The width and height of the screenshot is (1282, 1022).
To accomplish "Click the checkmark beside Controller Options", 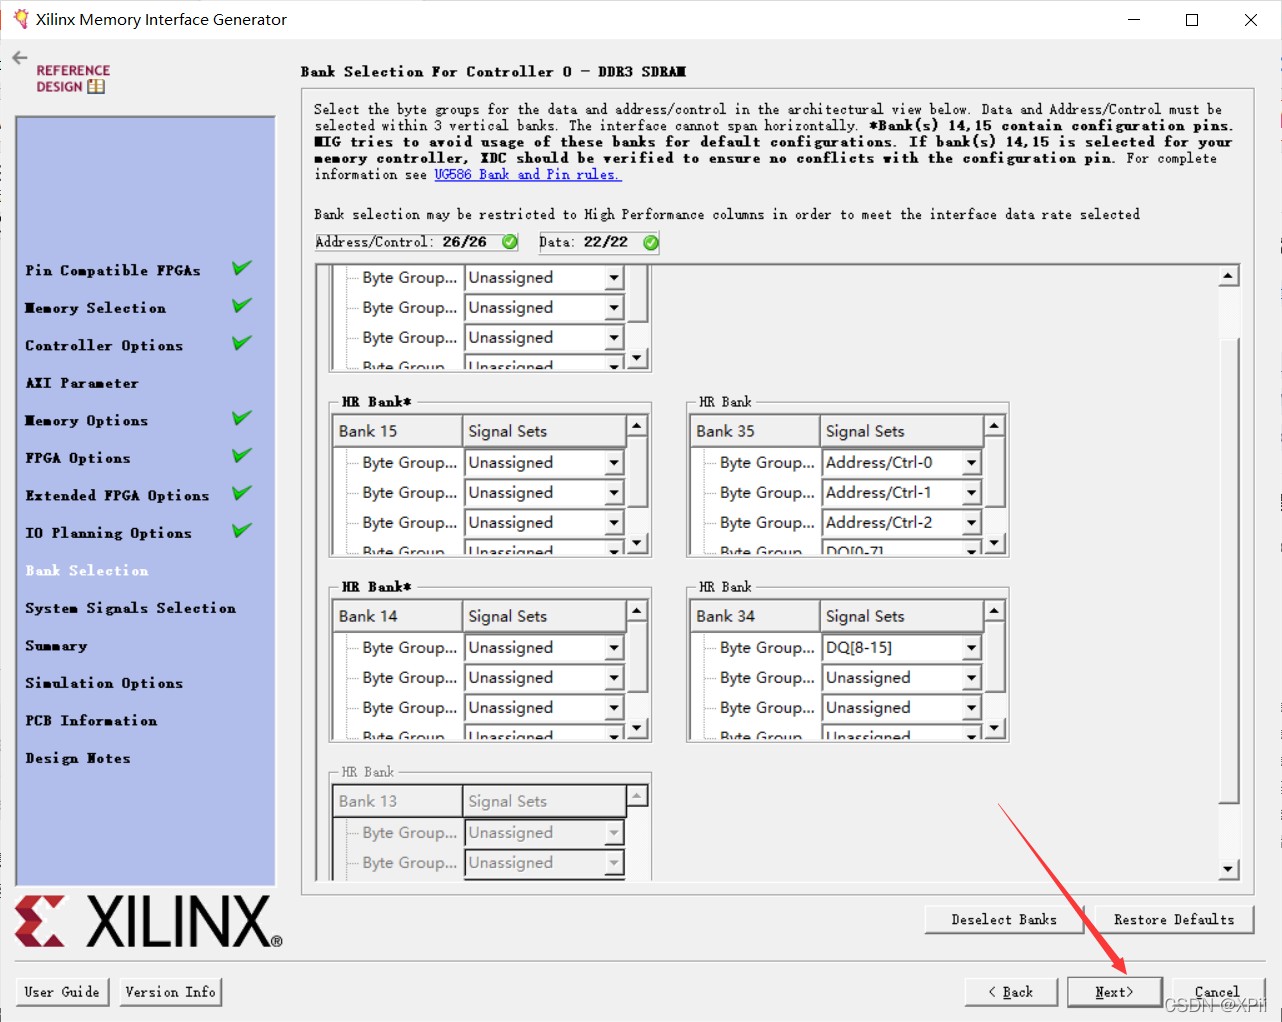I will 242,343.
